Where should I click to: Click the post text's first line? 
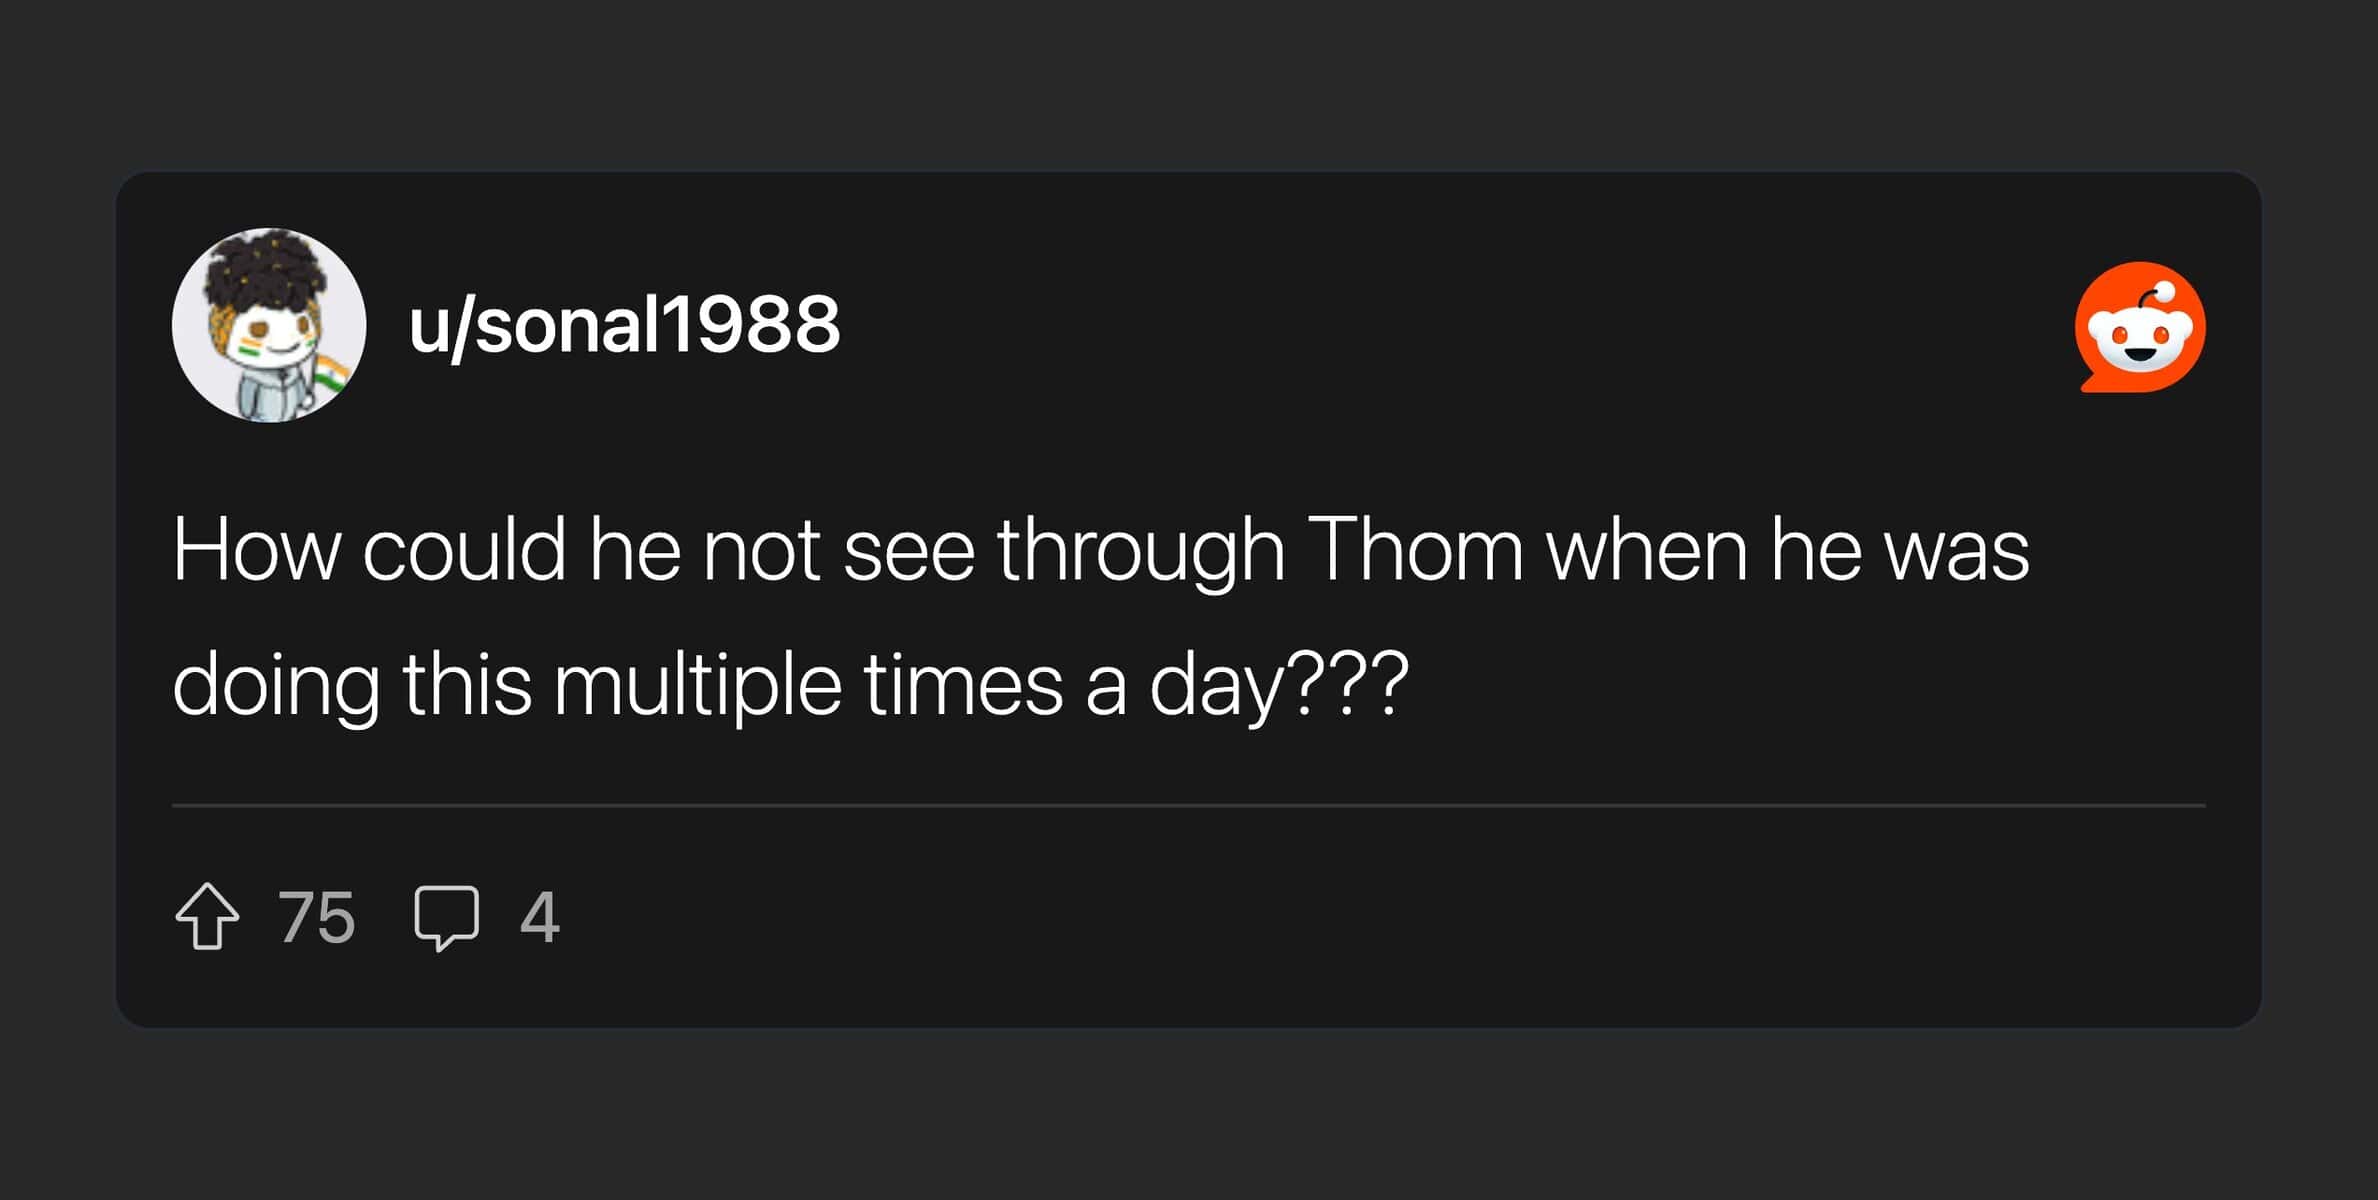(1100, 549)
